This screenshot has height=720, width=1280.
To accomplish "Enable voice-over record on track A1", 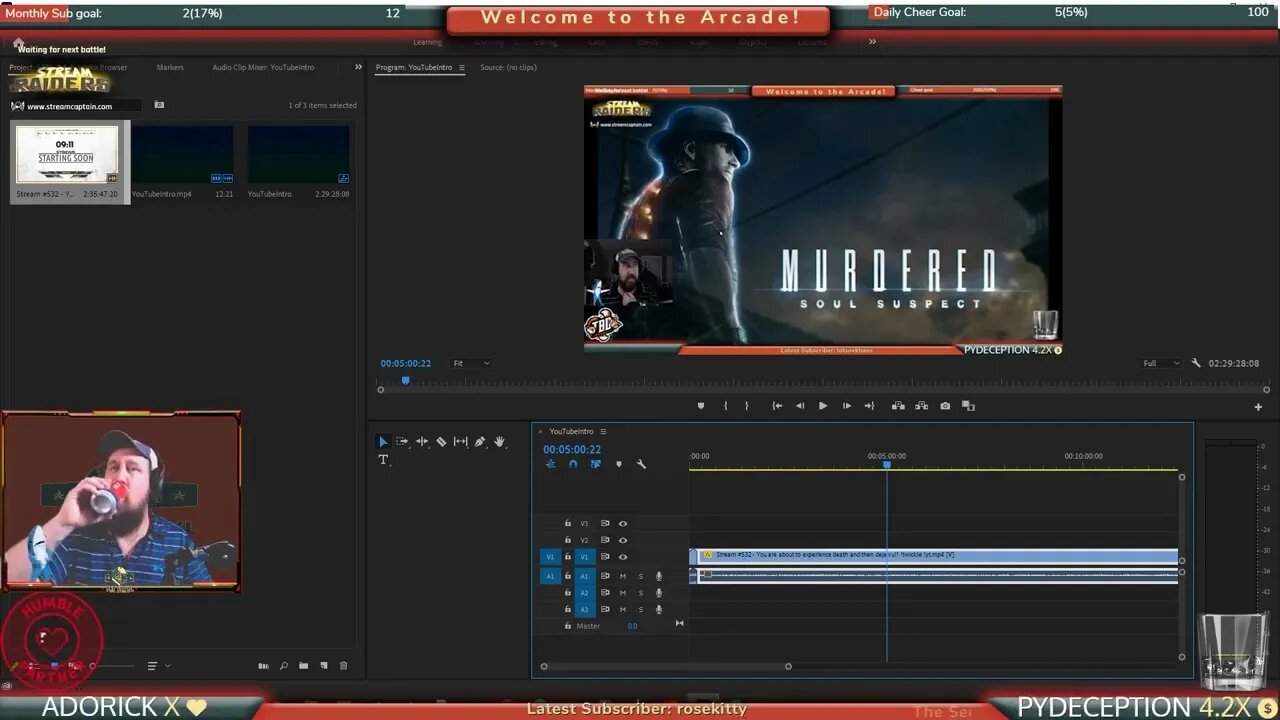I will click(659, 576).
